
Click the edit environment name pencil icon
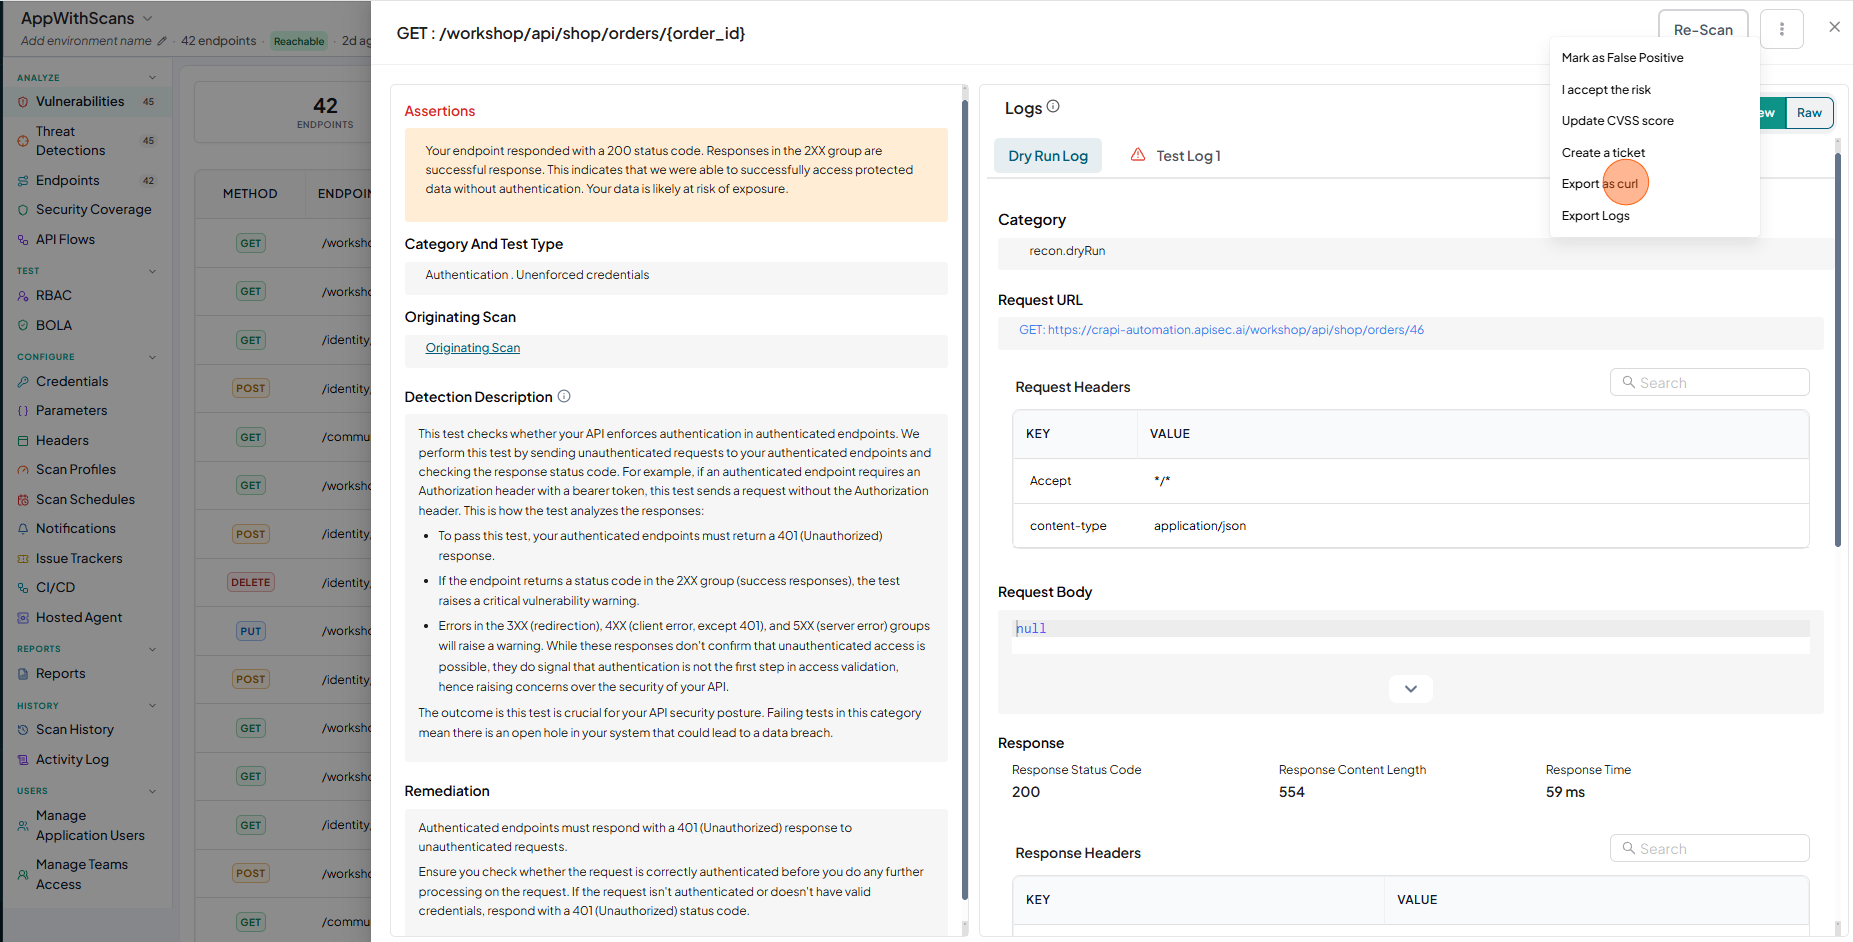(162, 41)
